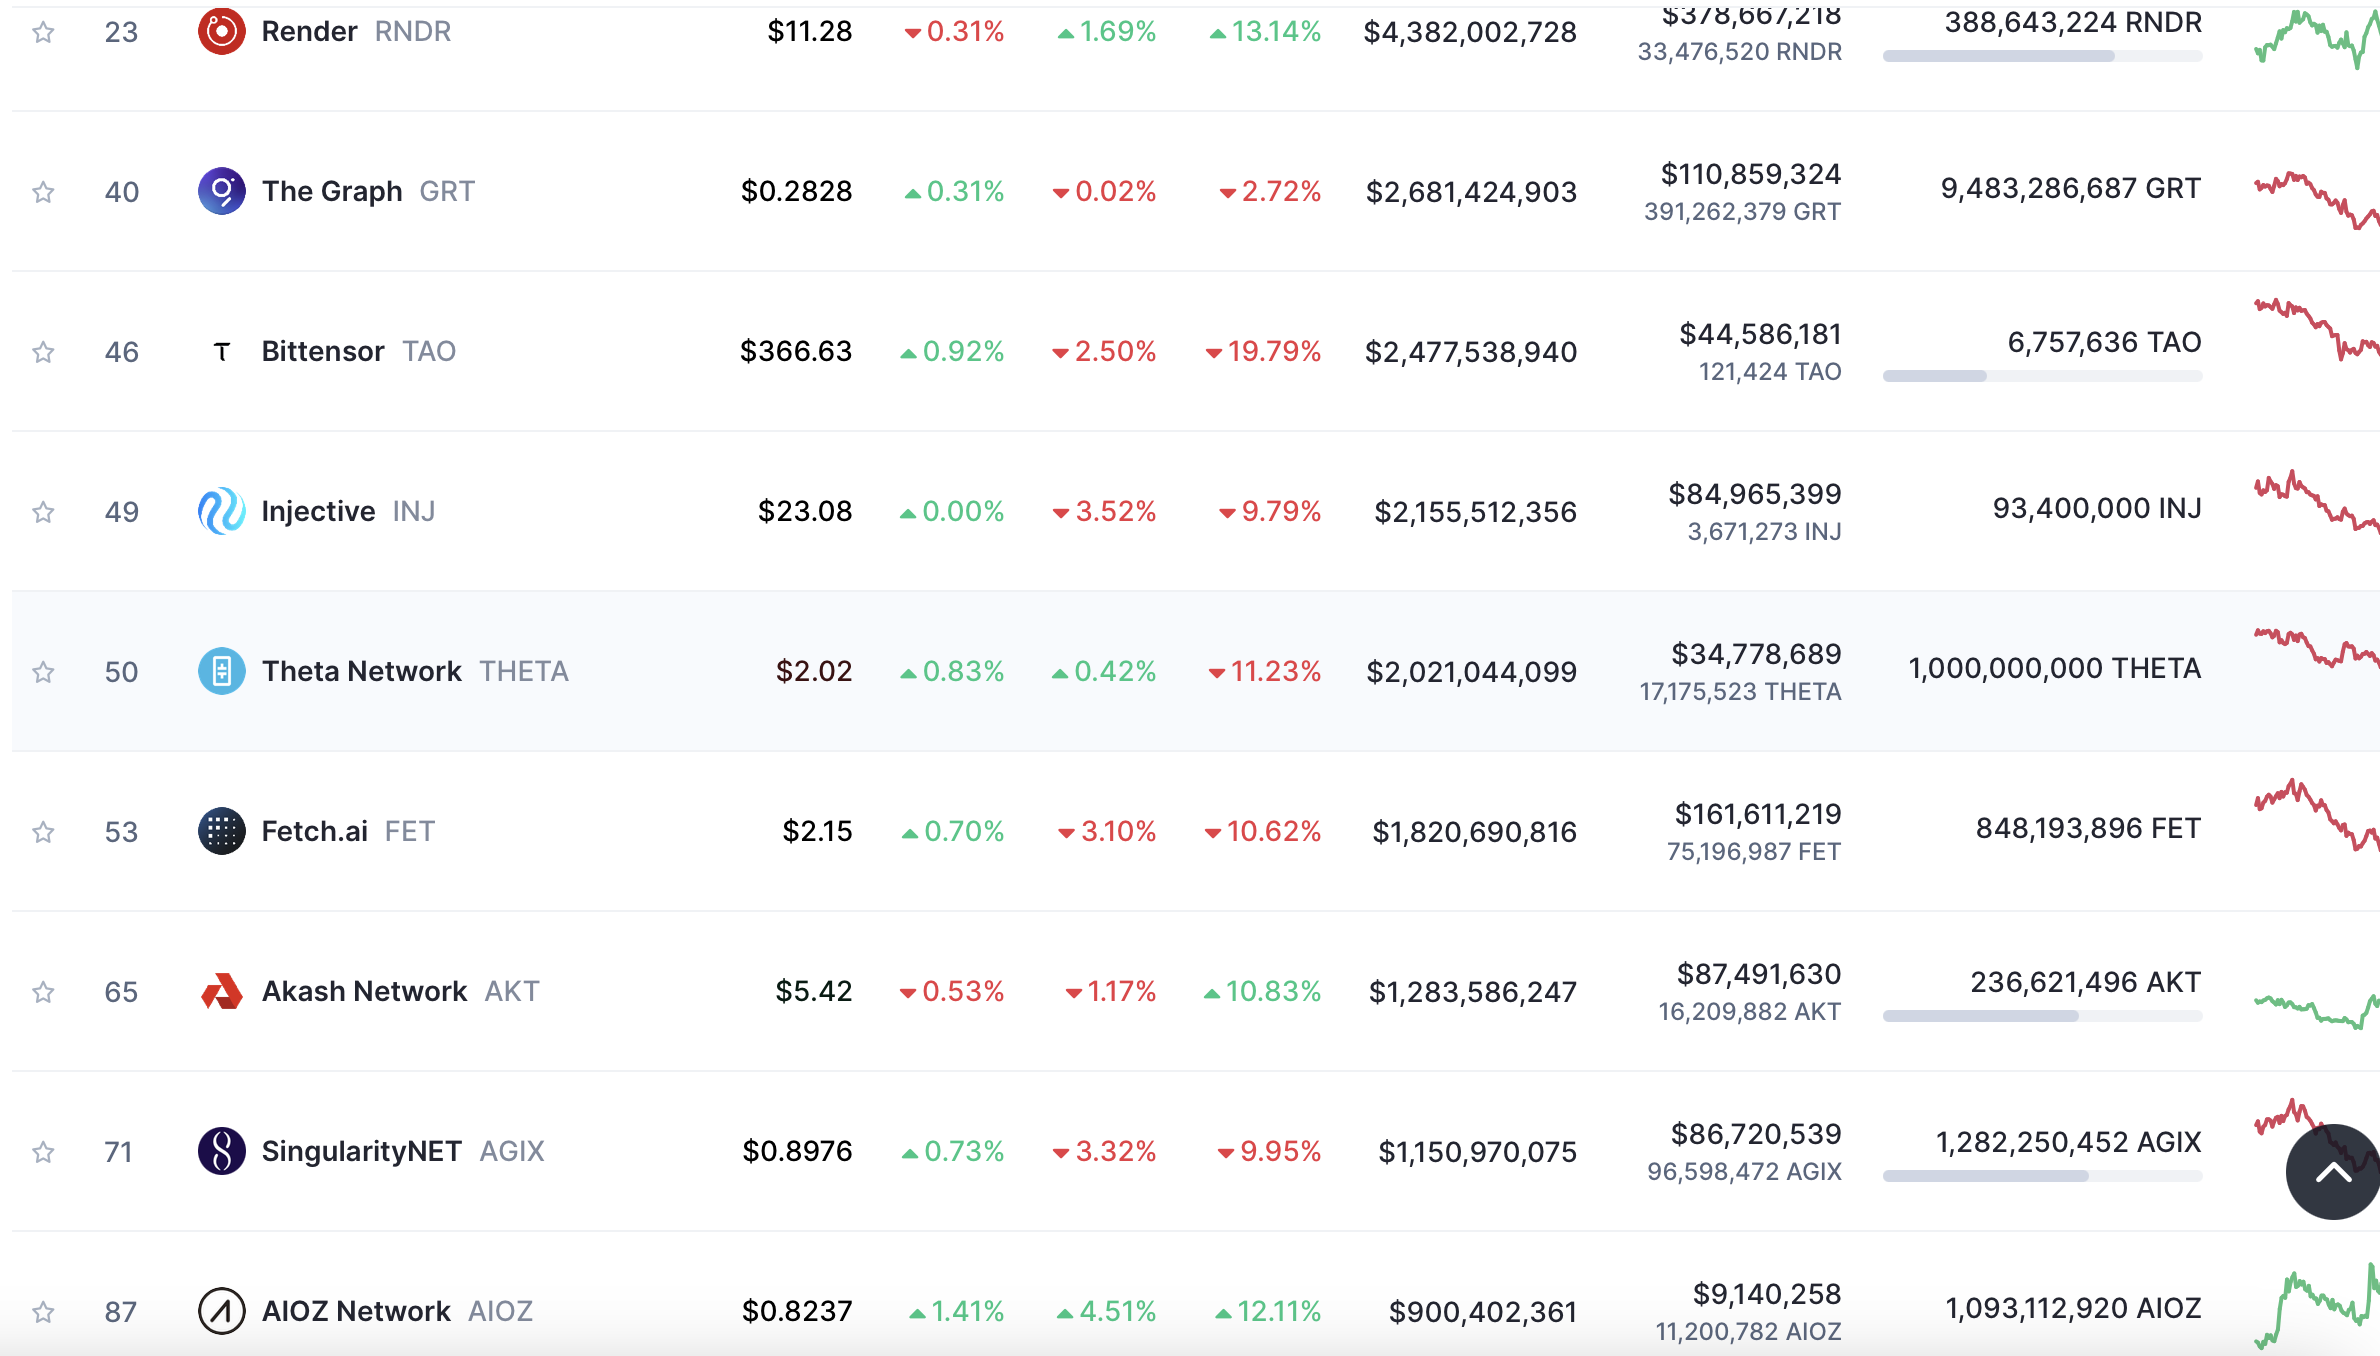Click the Fetch.ai coin logo
Viewport: 2380px width, 1356px height.
pyautogui.click(x=221, y=831)
